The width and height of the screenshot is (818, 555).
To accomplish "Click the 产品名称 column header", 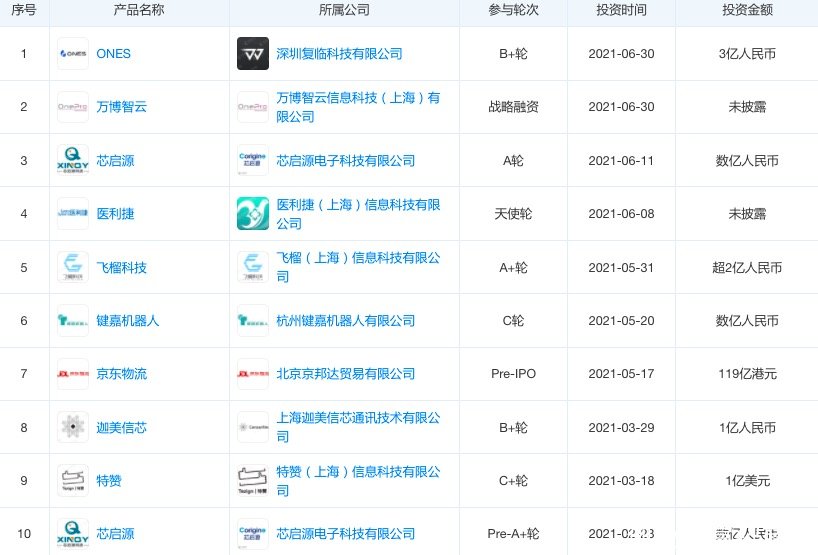I will [139, 10].
